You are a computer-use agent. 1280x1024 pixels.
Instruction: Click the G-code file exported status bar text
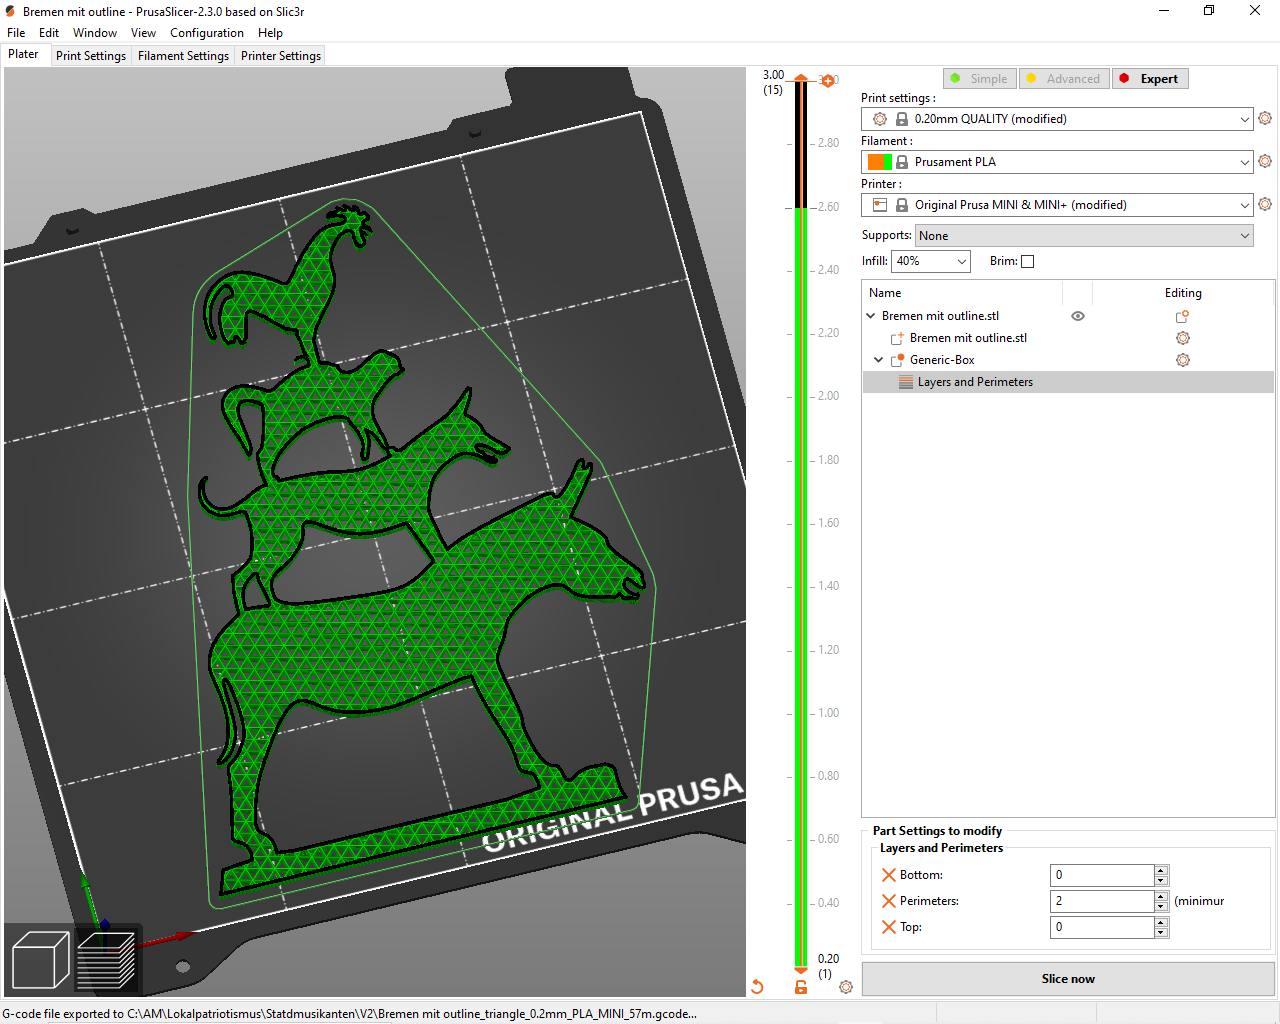(349, 1014)
